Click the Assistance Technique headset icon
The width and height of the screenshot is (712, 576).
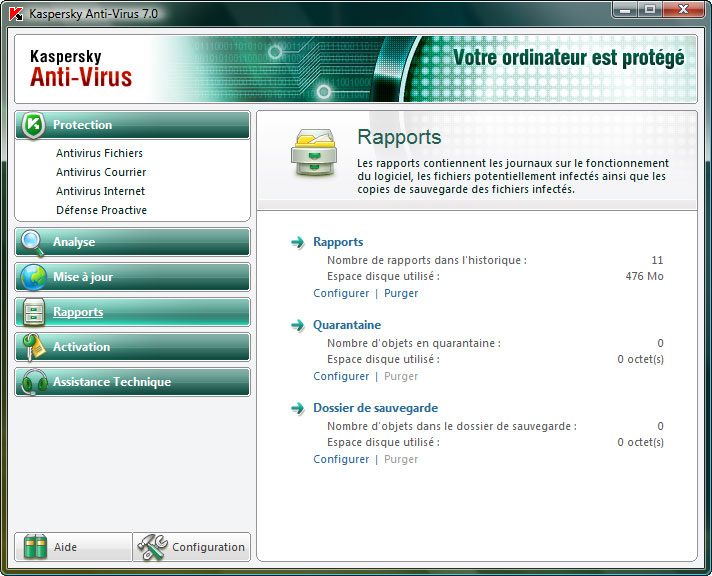[x=33, y=382]
